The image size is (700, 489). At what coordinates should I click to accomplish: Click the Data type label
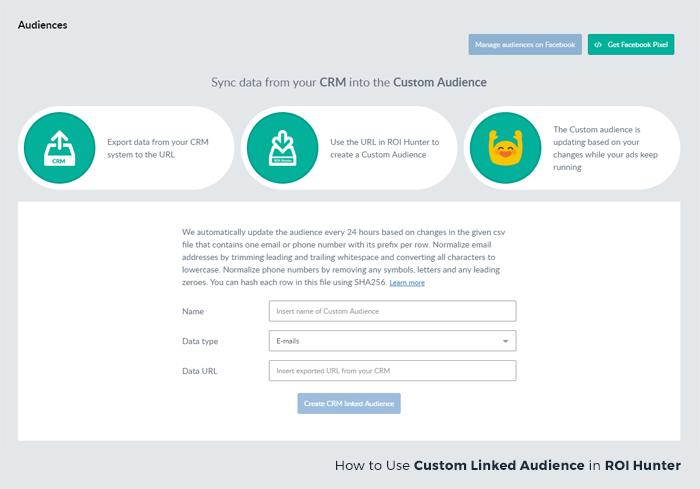(x=200, y=341)
